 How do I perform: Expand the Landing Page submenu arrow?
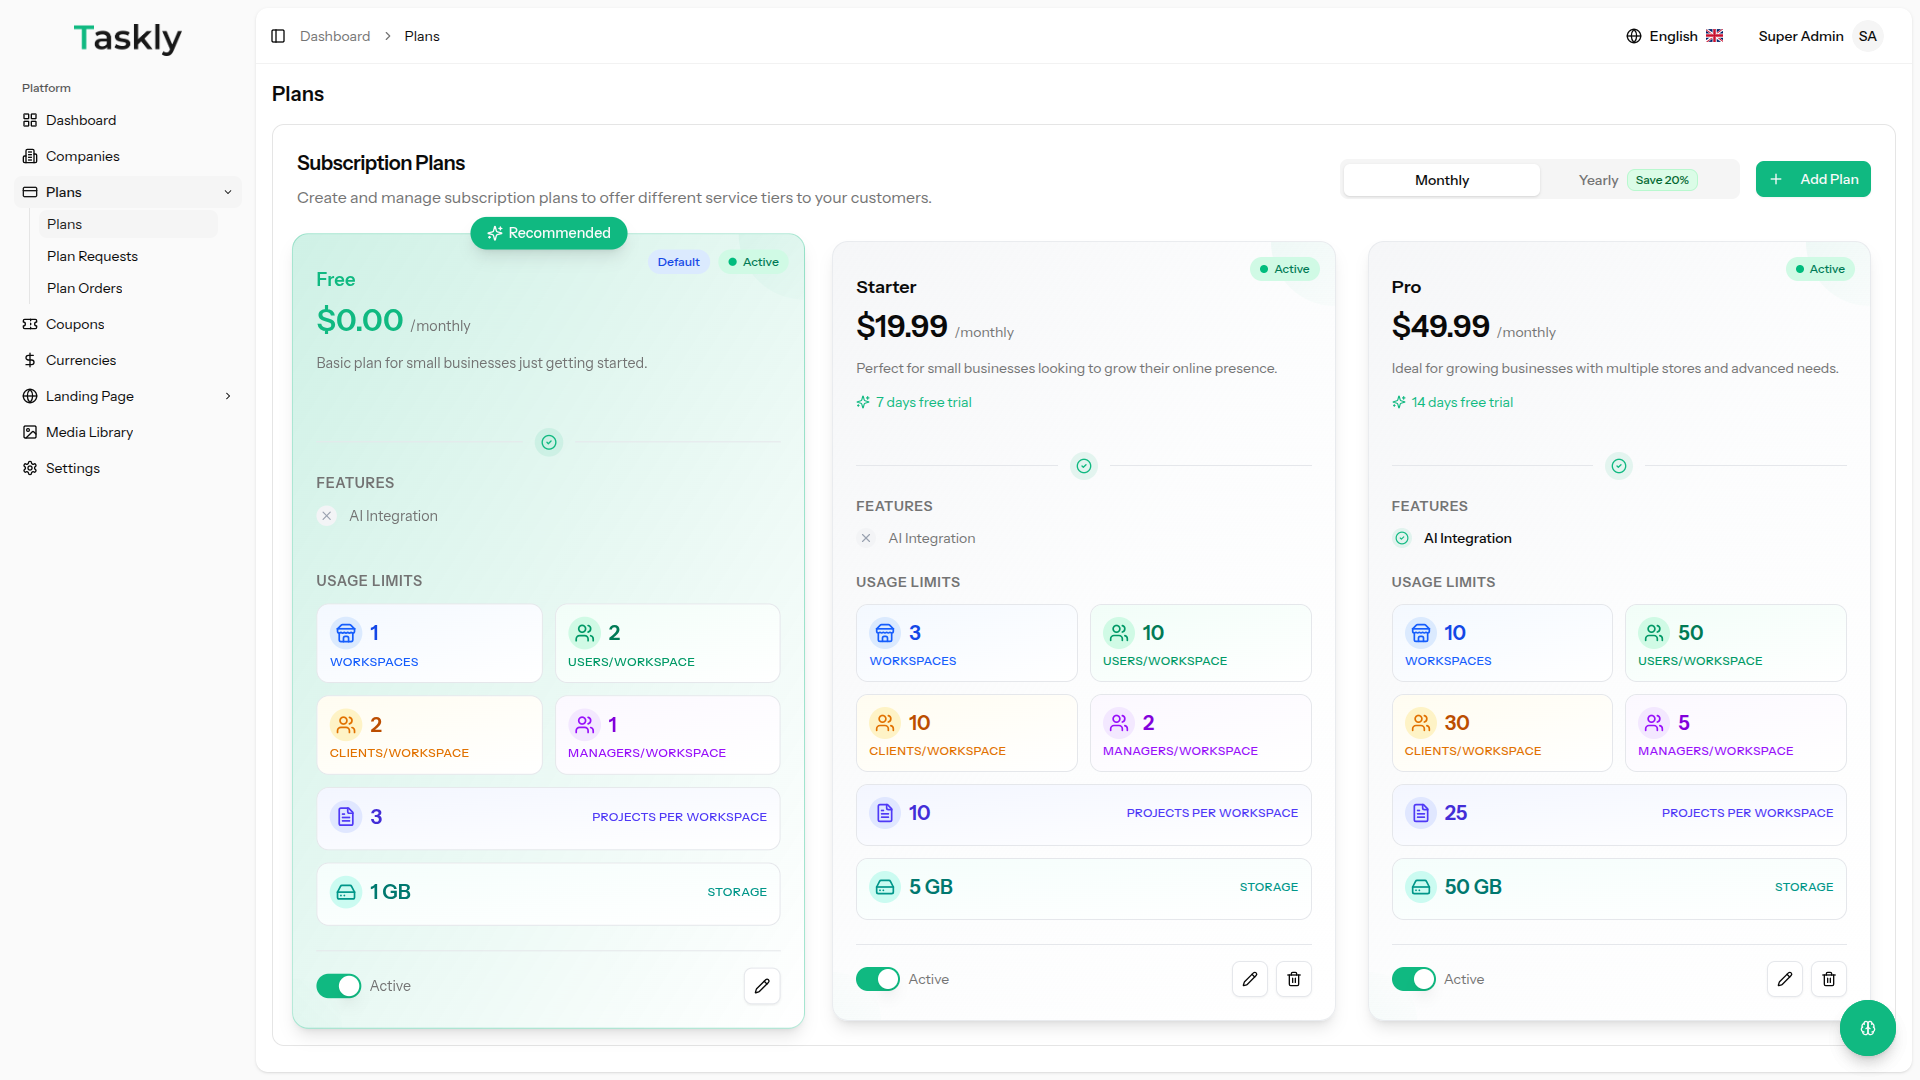228,396
